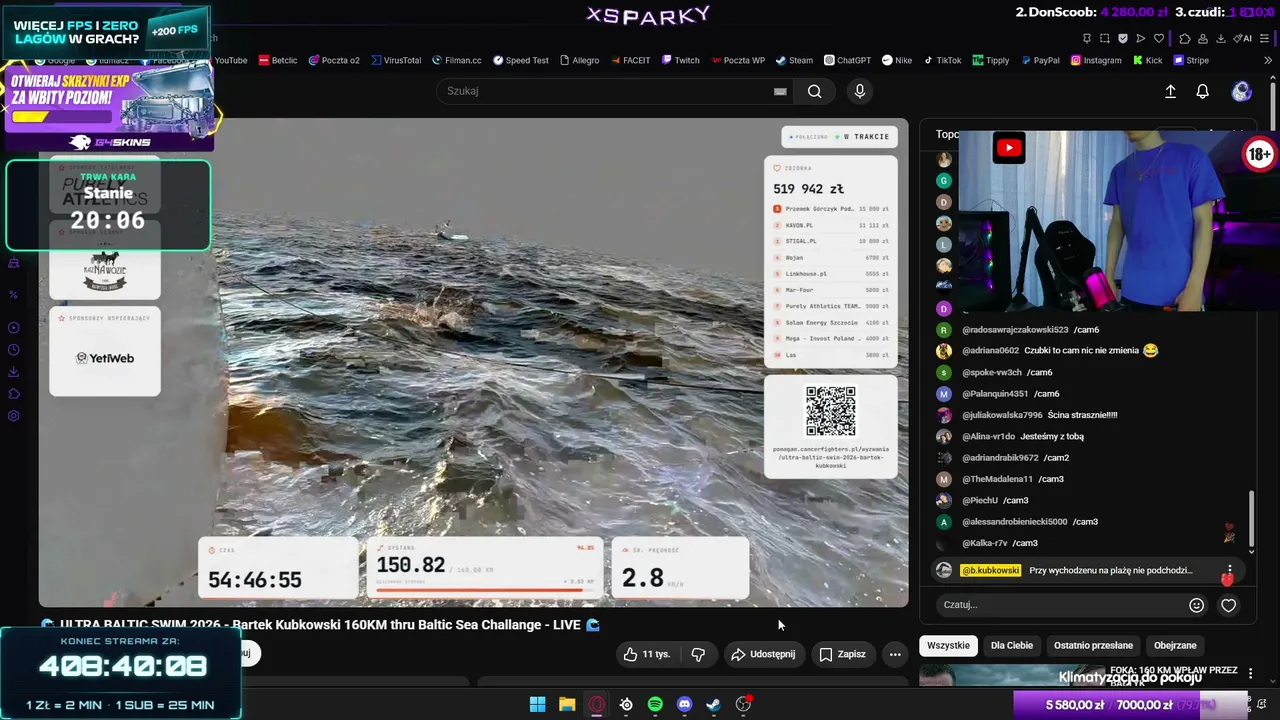Like the video with thumbs up
Screen dimensions: 1280x720
tap(647, 654)
